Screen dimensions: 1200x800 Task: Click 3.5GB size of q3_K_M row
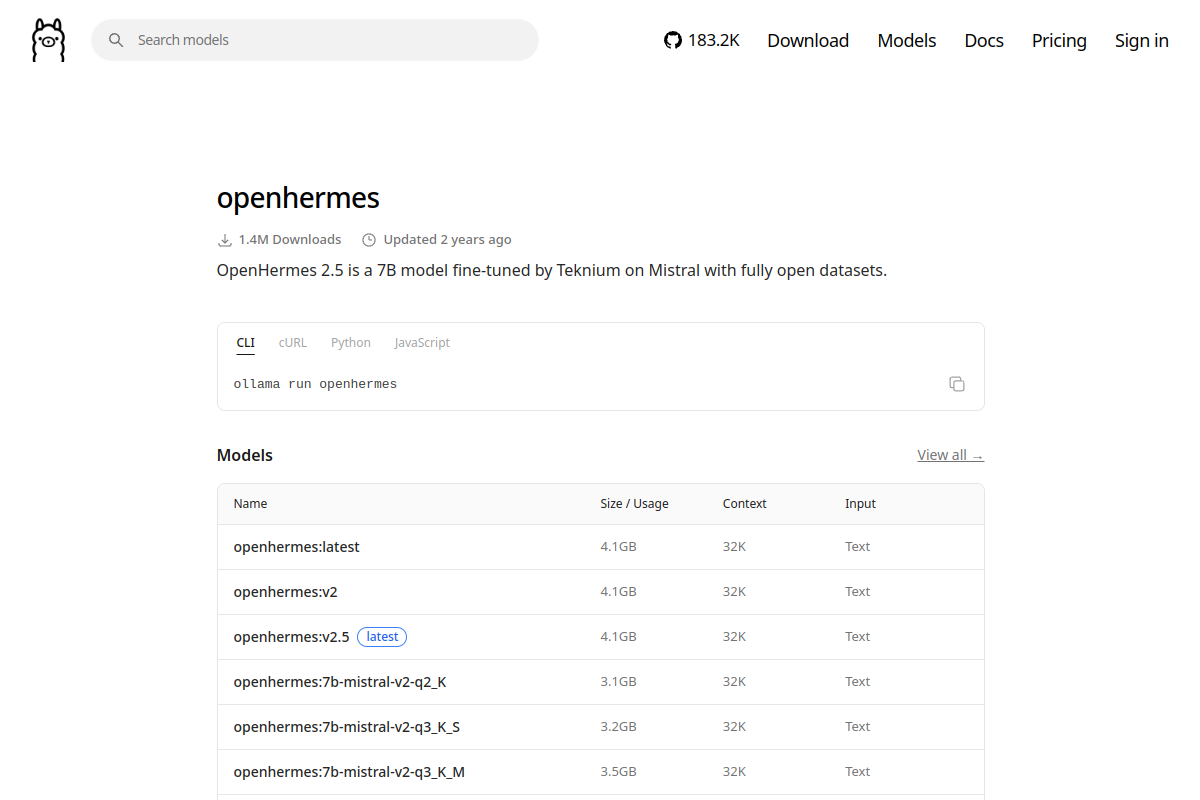[618, 772]
